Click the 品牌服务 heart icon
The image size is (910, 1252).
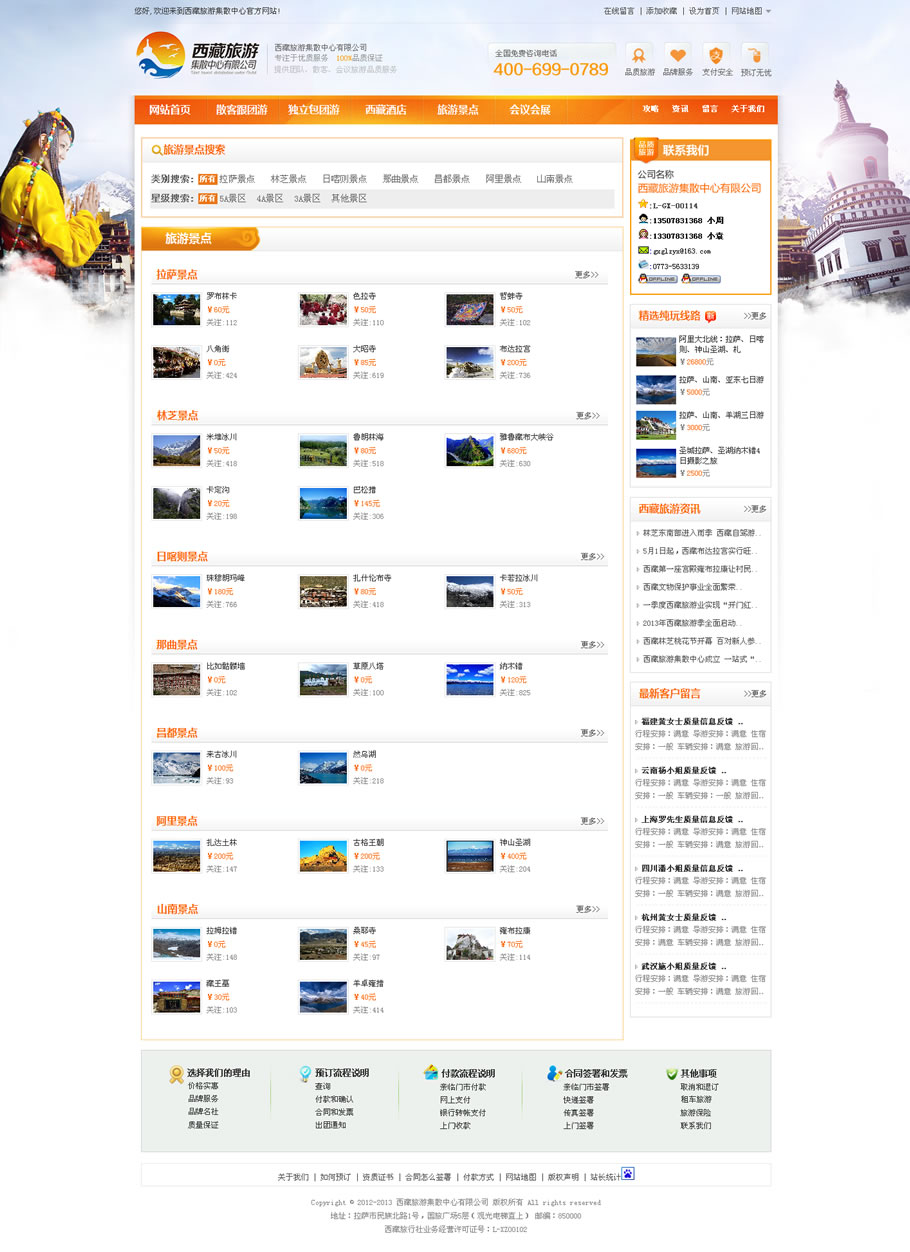(677, 55)
